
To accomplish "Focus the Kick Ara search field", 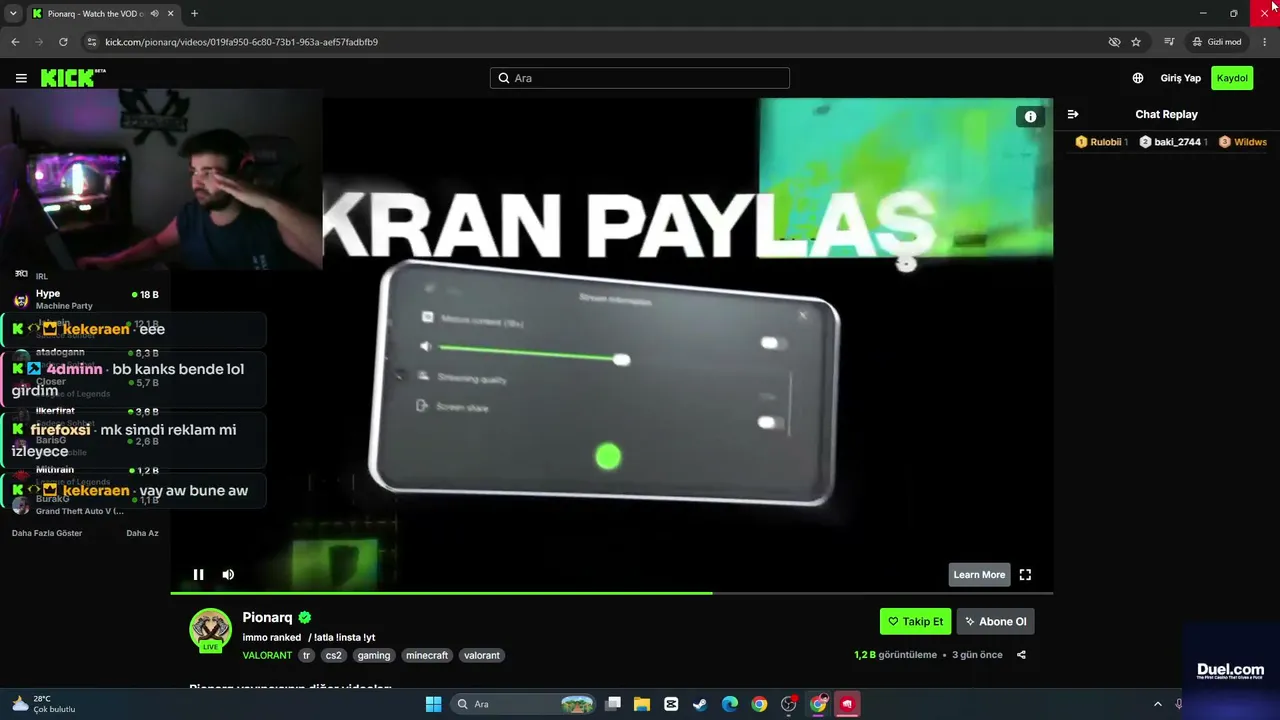I will (640, 78).
